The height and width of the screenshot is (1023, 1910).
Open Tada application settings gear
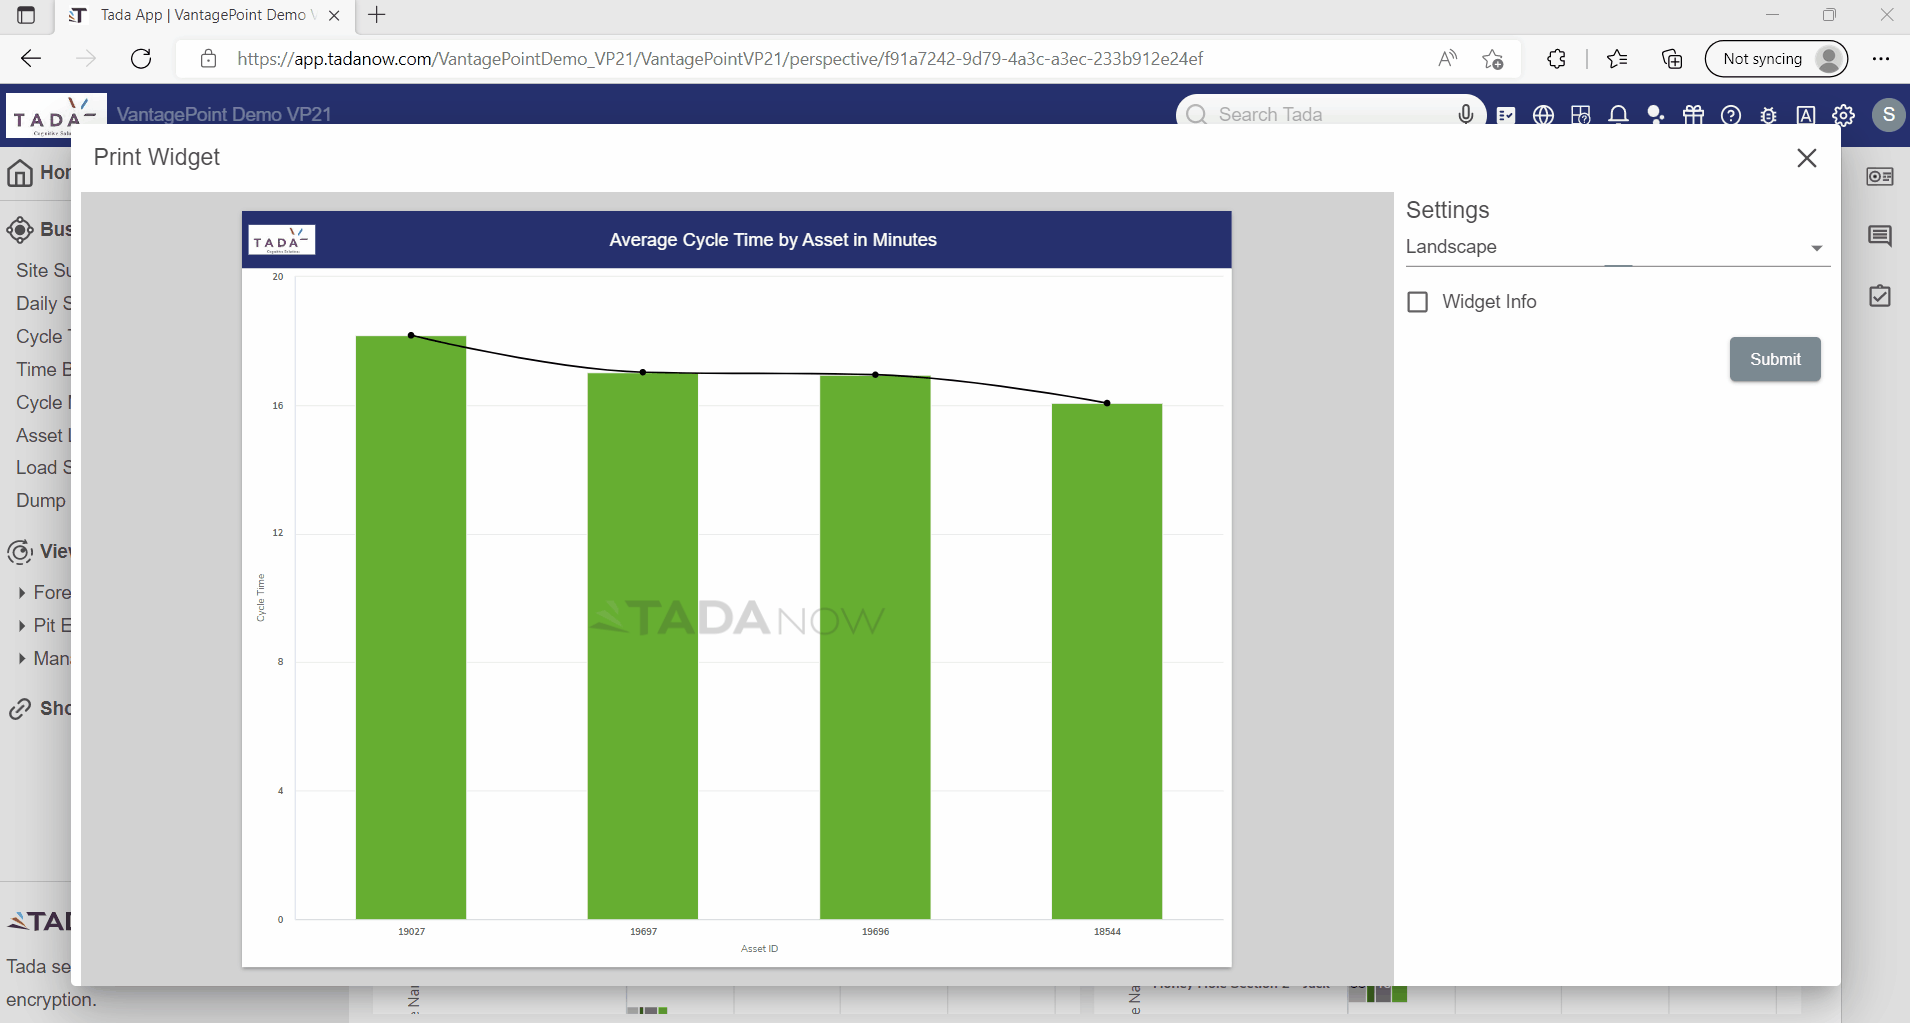(x=1844, y=115)
